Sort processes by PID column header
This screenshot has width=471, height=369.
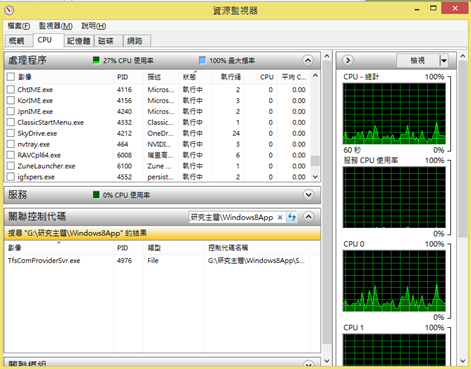tap(128, 77)
